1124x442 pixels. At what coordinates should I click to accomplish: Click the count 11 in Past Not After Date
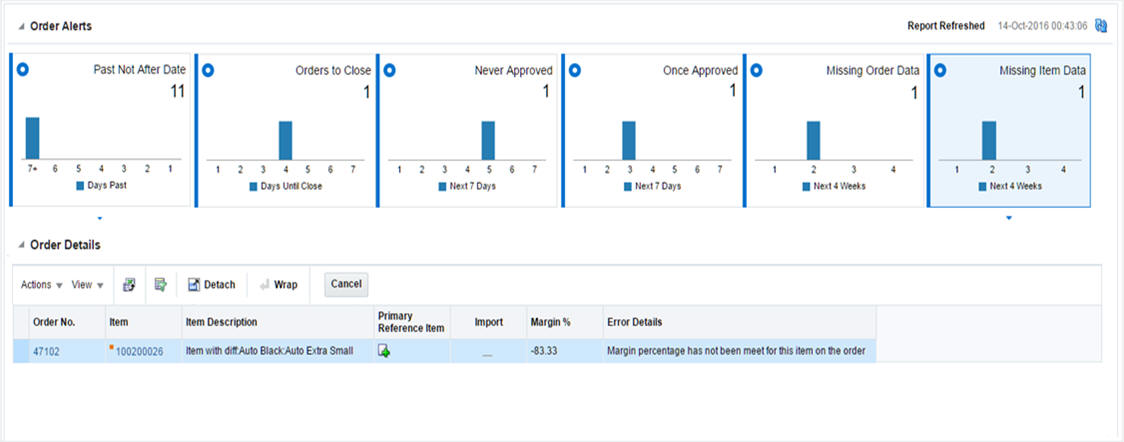[x=177, y=91]
